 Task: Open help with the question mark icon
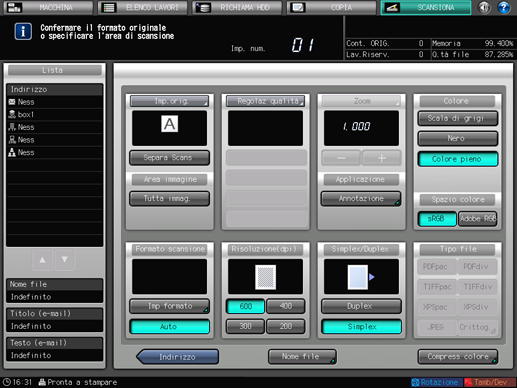pos(504,7)
